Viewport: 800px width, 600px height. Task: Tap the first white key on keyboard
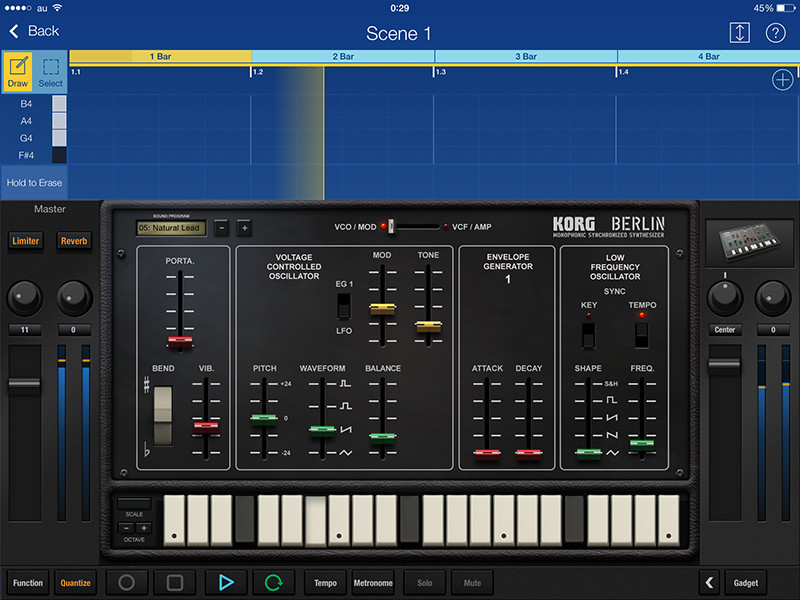[x=174, y=520]
